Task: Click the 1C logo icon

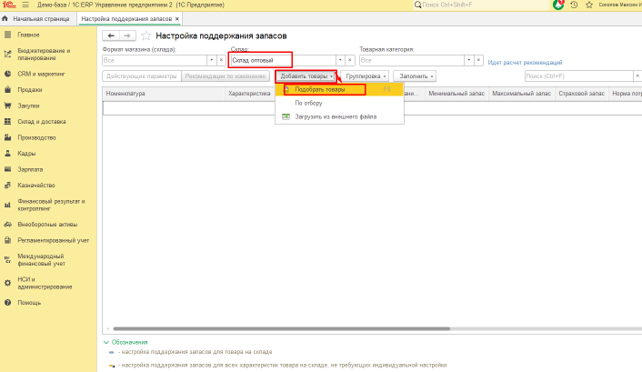Action: point(9,5)
